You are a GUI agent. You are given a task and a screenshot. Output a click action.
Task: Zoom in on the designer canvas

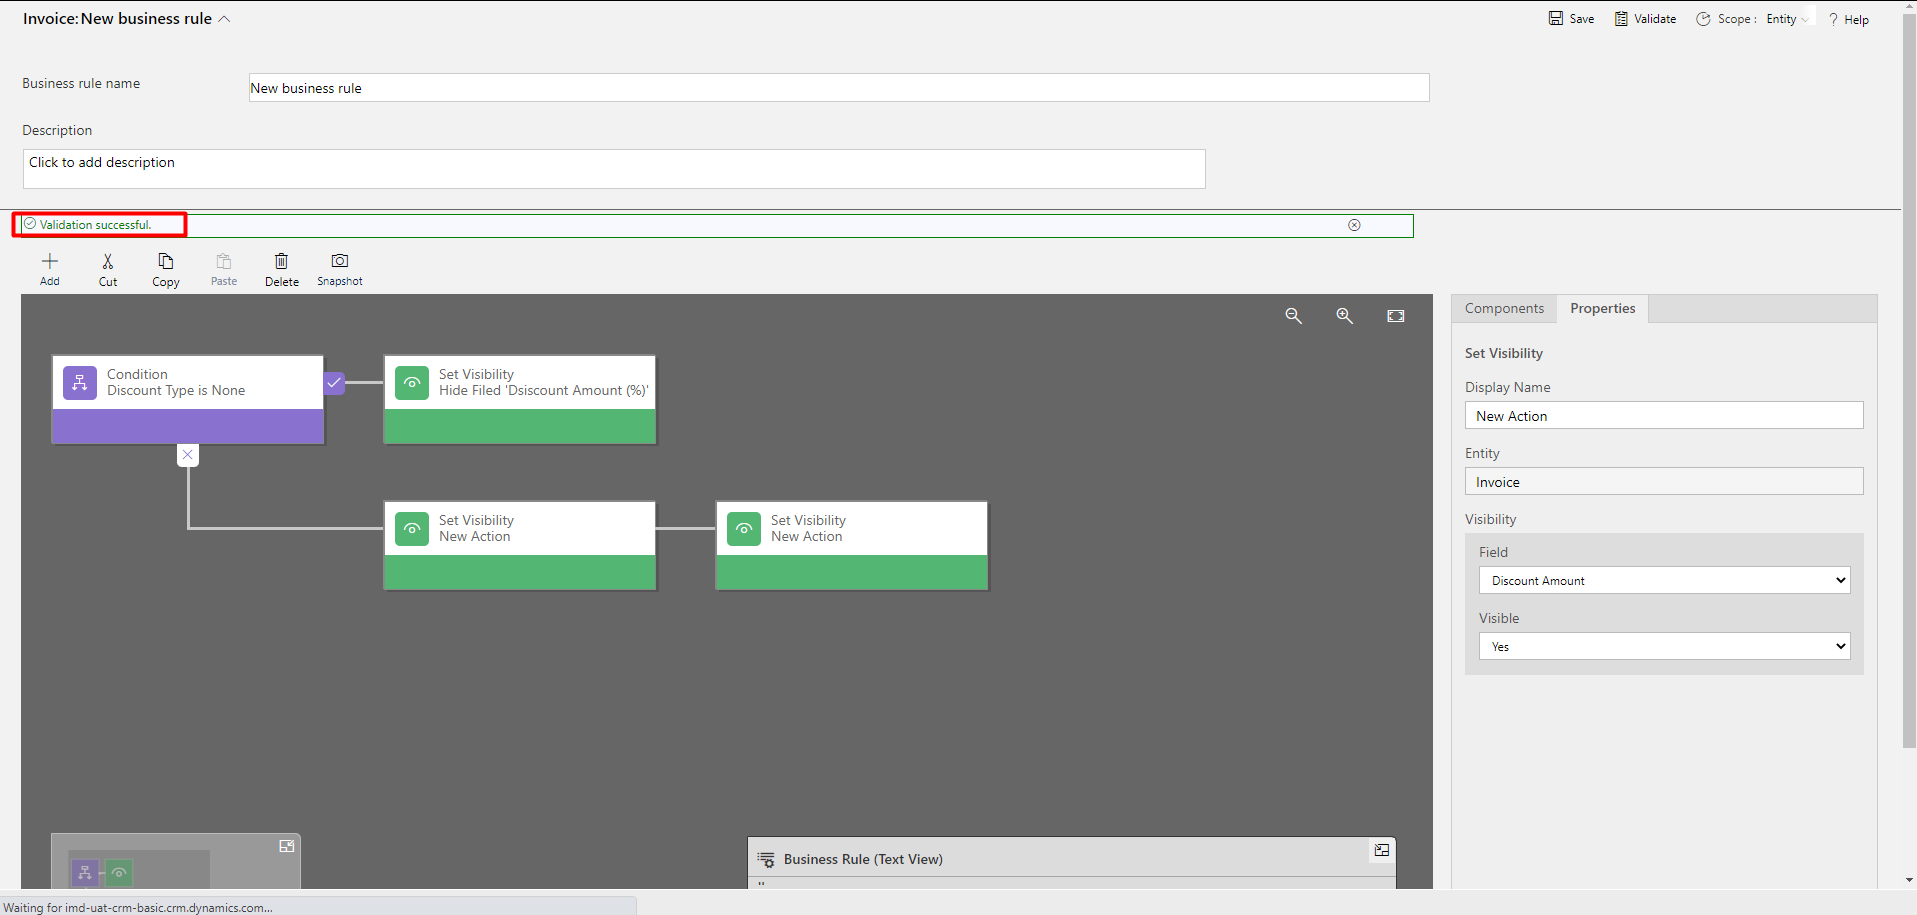click(1344, 315)
